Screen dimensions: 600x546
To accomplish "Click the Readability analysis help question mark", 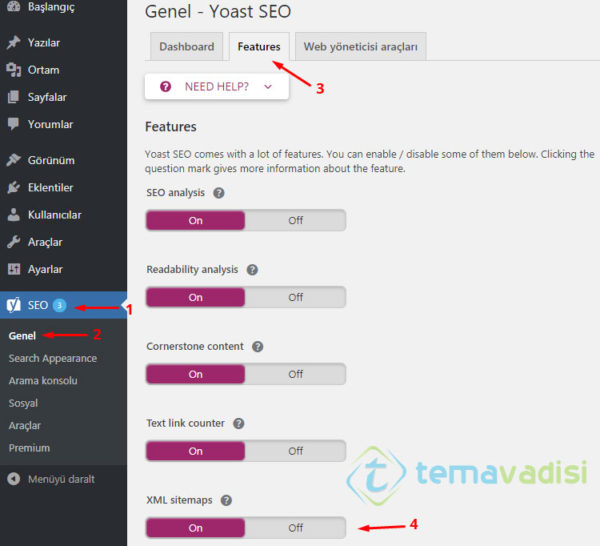I will coord(252,270).
